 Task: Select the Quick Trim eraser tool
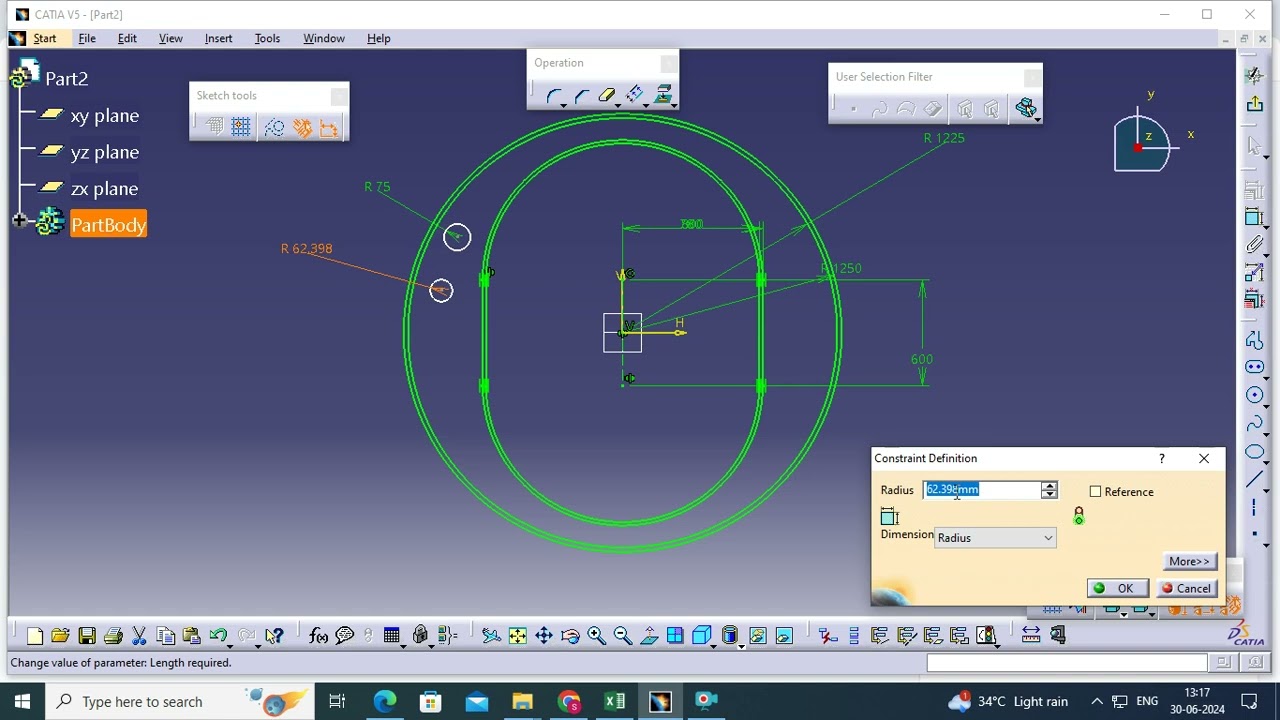pyautogui.click(x=607, y=95)
